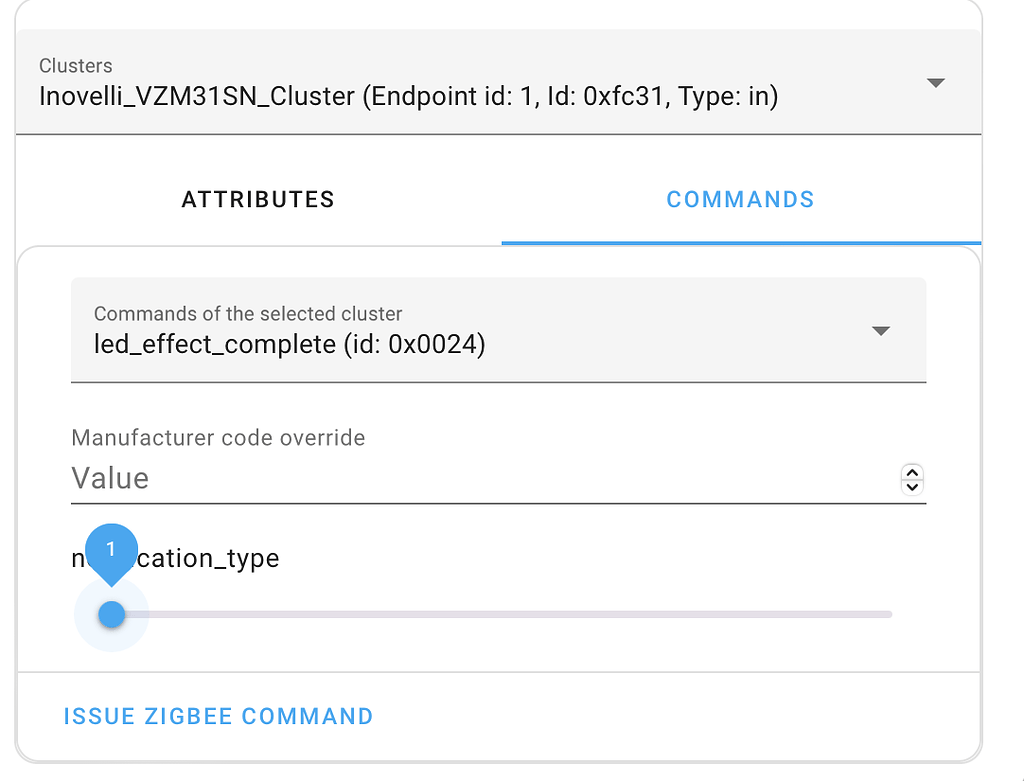1024x781 pixels.
Task: Decrease the Manufacturer code override value
Action: pos(912,486)
